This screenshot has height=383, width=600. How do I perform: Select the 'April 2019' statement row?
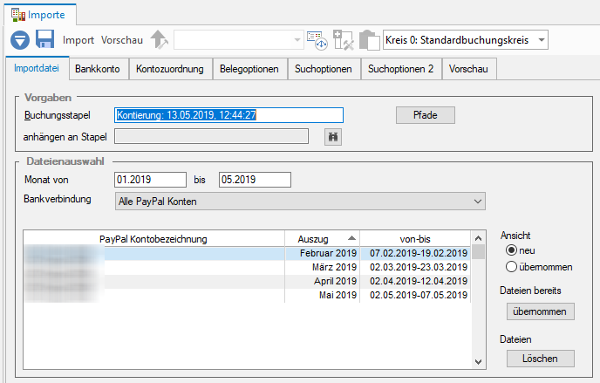tap(247, 281)
